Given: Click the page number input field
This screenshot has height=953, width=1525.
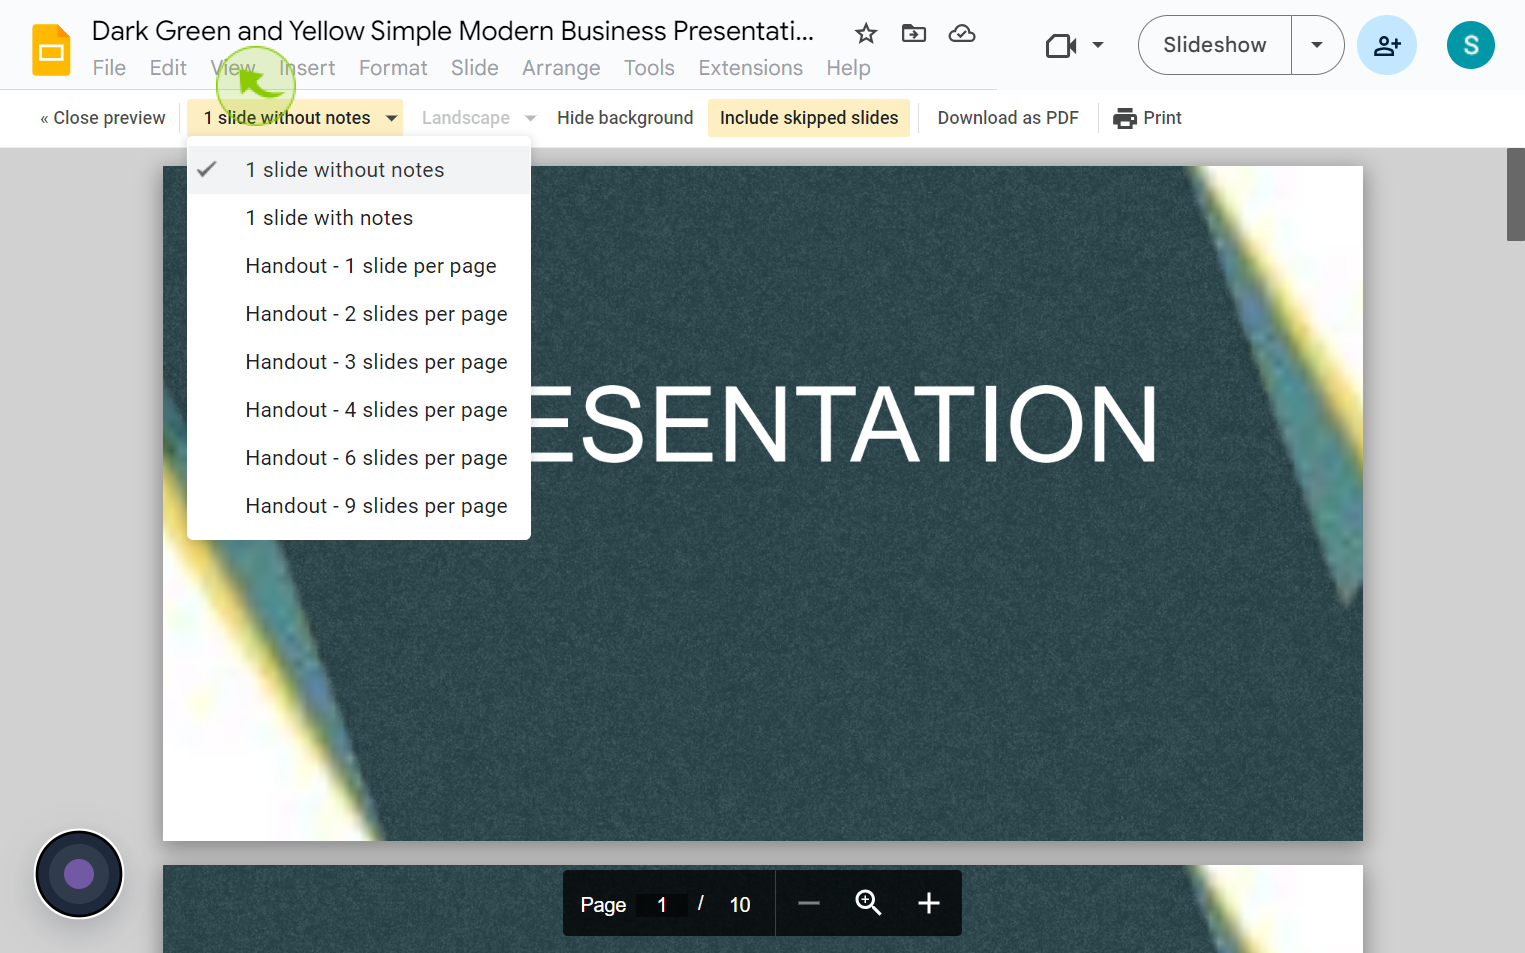Looking at the screenshot, I should pyautogui.click(x=661, y=904).
